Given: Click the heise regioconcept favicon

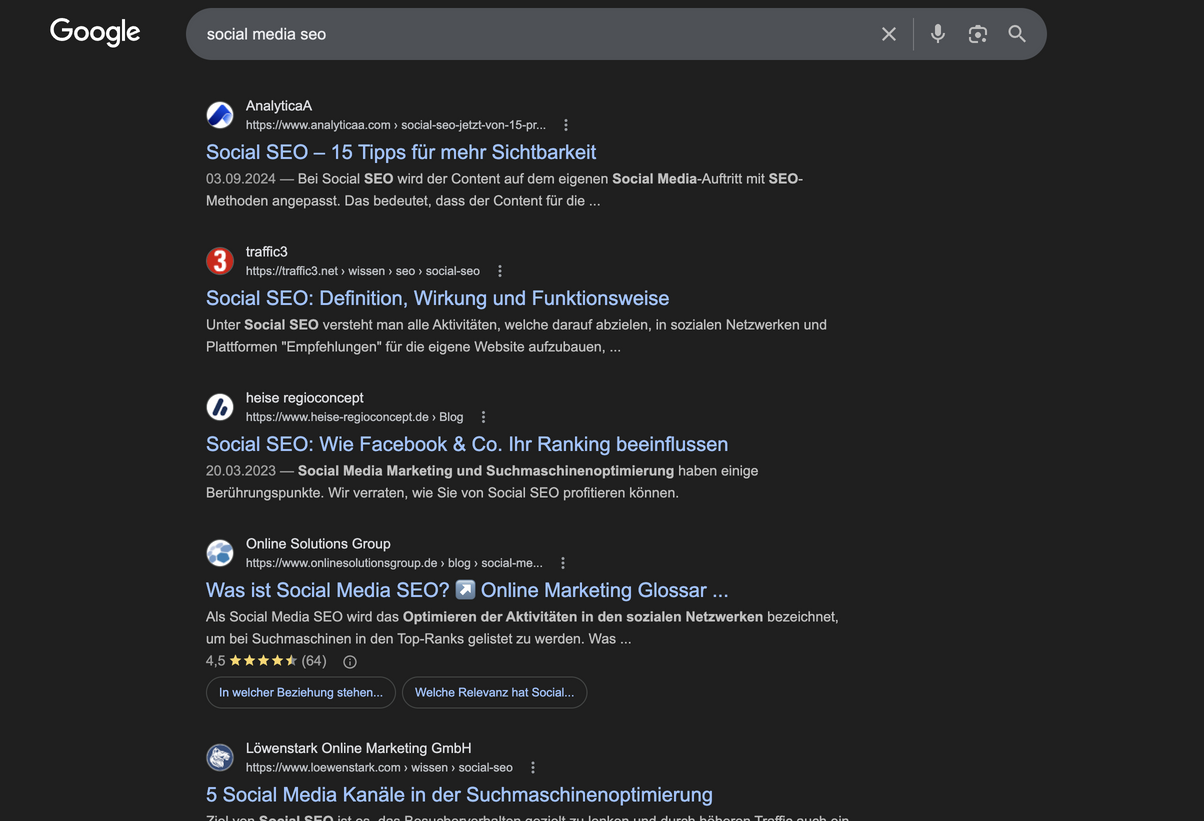Looking at the screenshot, I should tap(220, 407).
